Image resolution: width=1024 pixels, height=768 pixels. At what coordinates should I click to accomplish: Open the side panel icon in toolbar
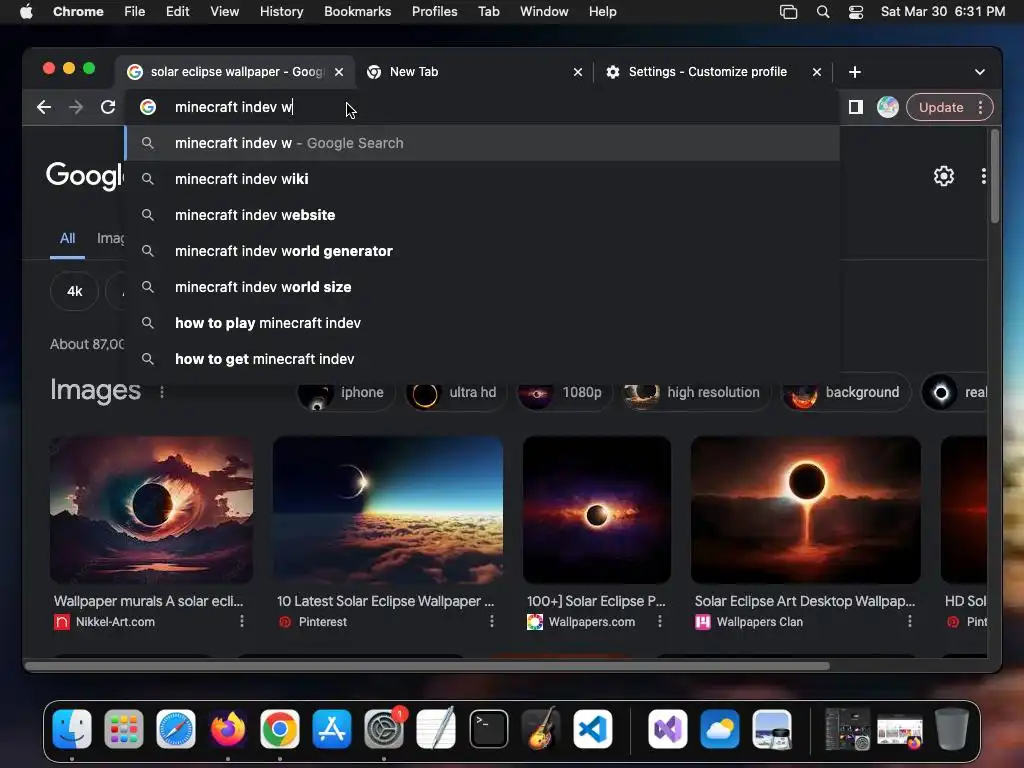(856, 107)
